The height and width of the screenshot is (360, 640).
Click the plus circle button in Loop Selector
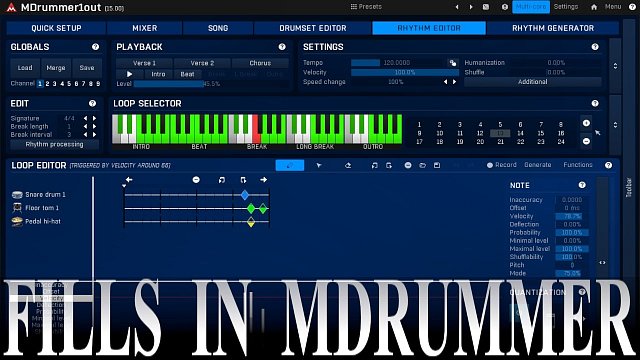tap(586, 123)
